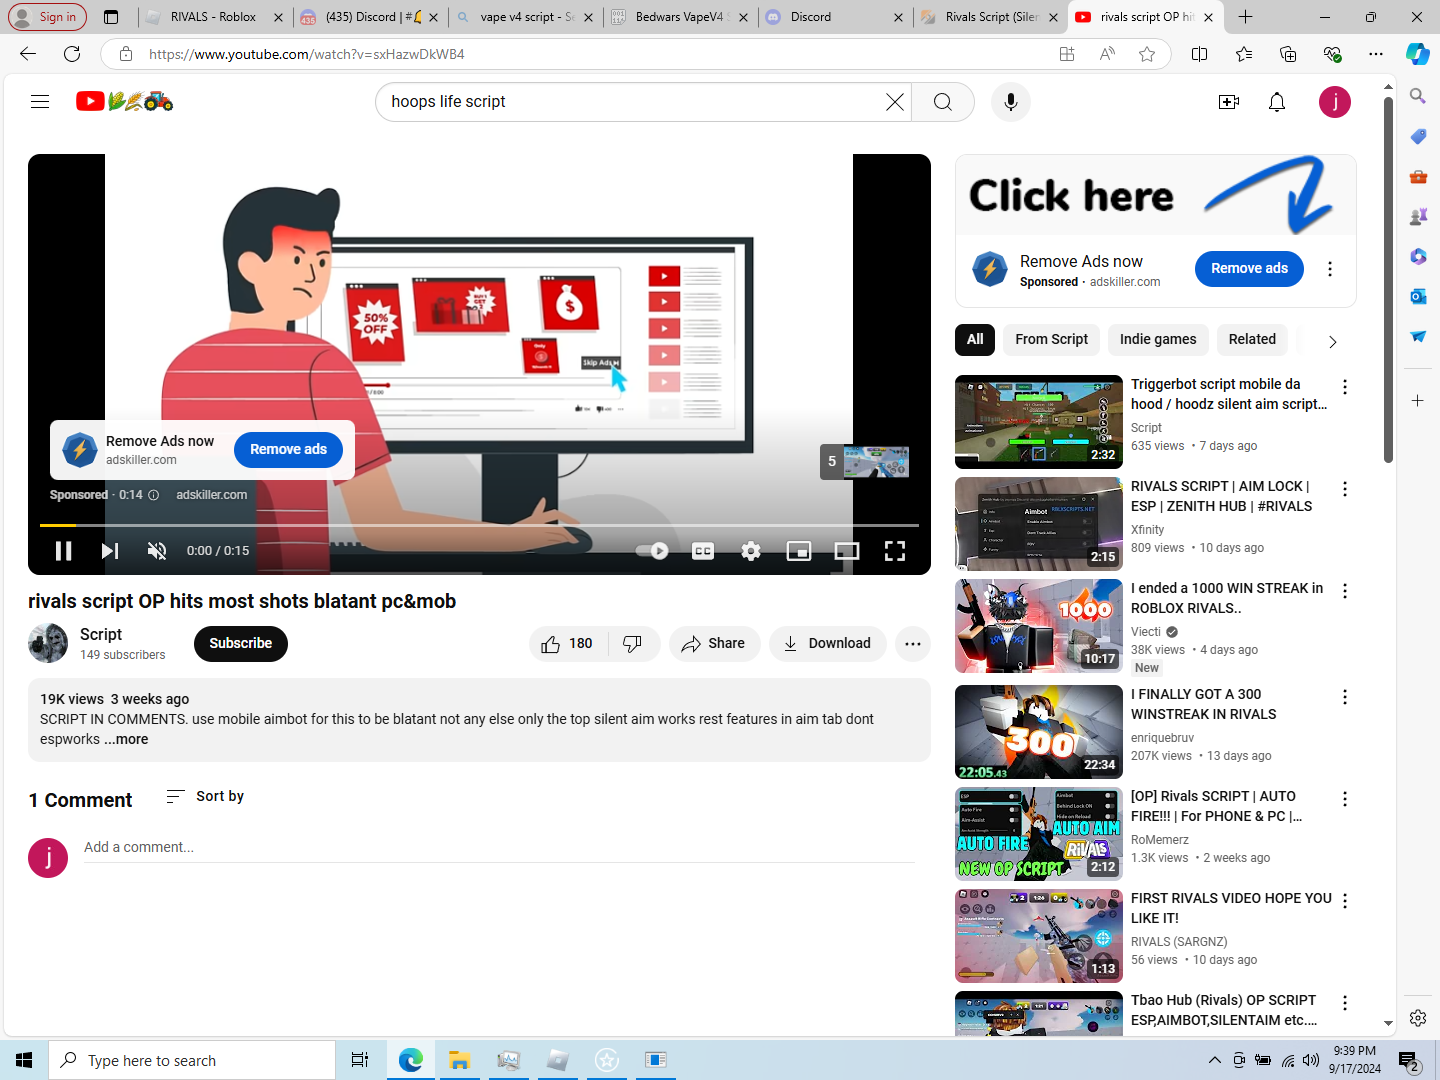Viewport: 1440px width, 1080px height.
Task: Share the video
Action: coord(714,644)
